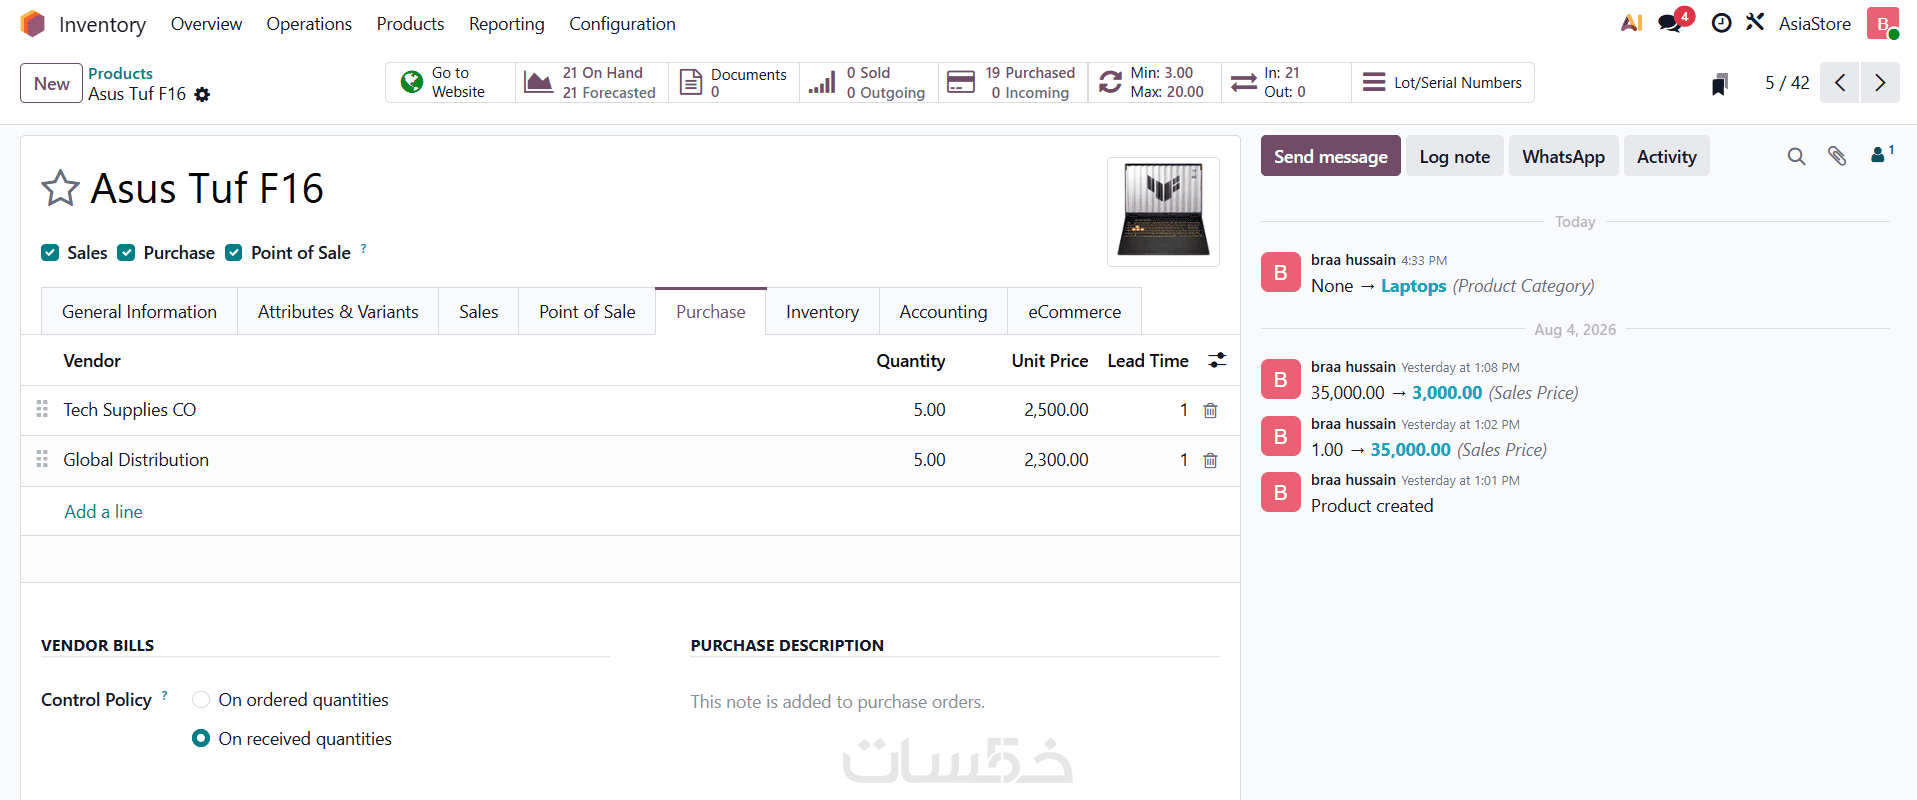The width and height of the screenshot is (1917, 800).
Task: Click the New button
Action: [x=52, y=84]
